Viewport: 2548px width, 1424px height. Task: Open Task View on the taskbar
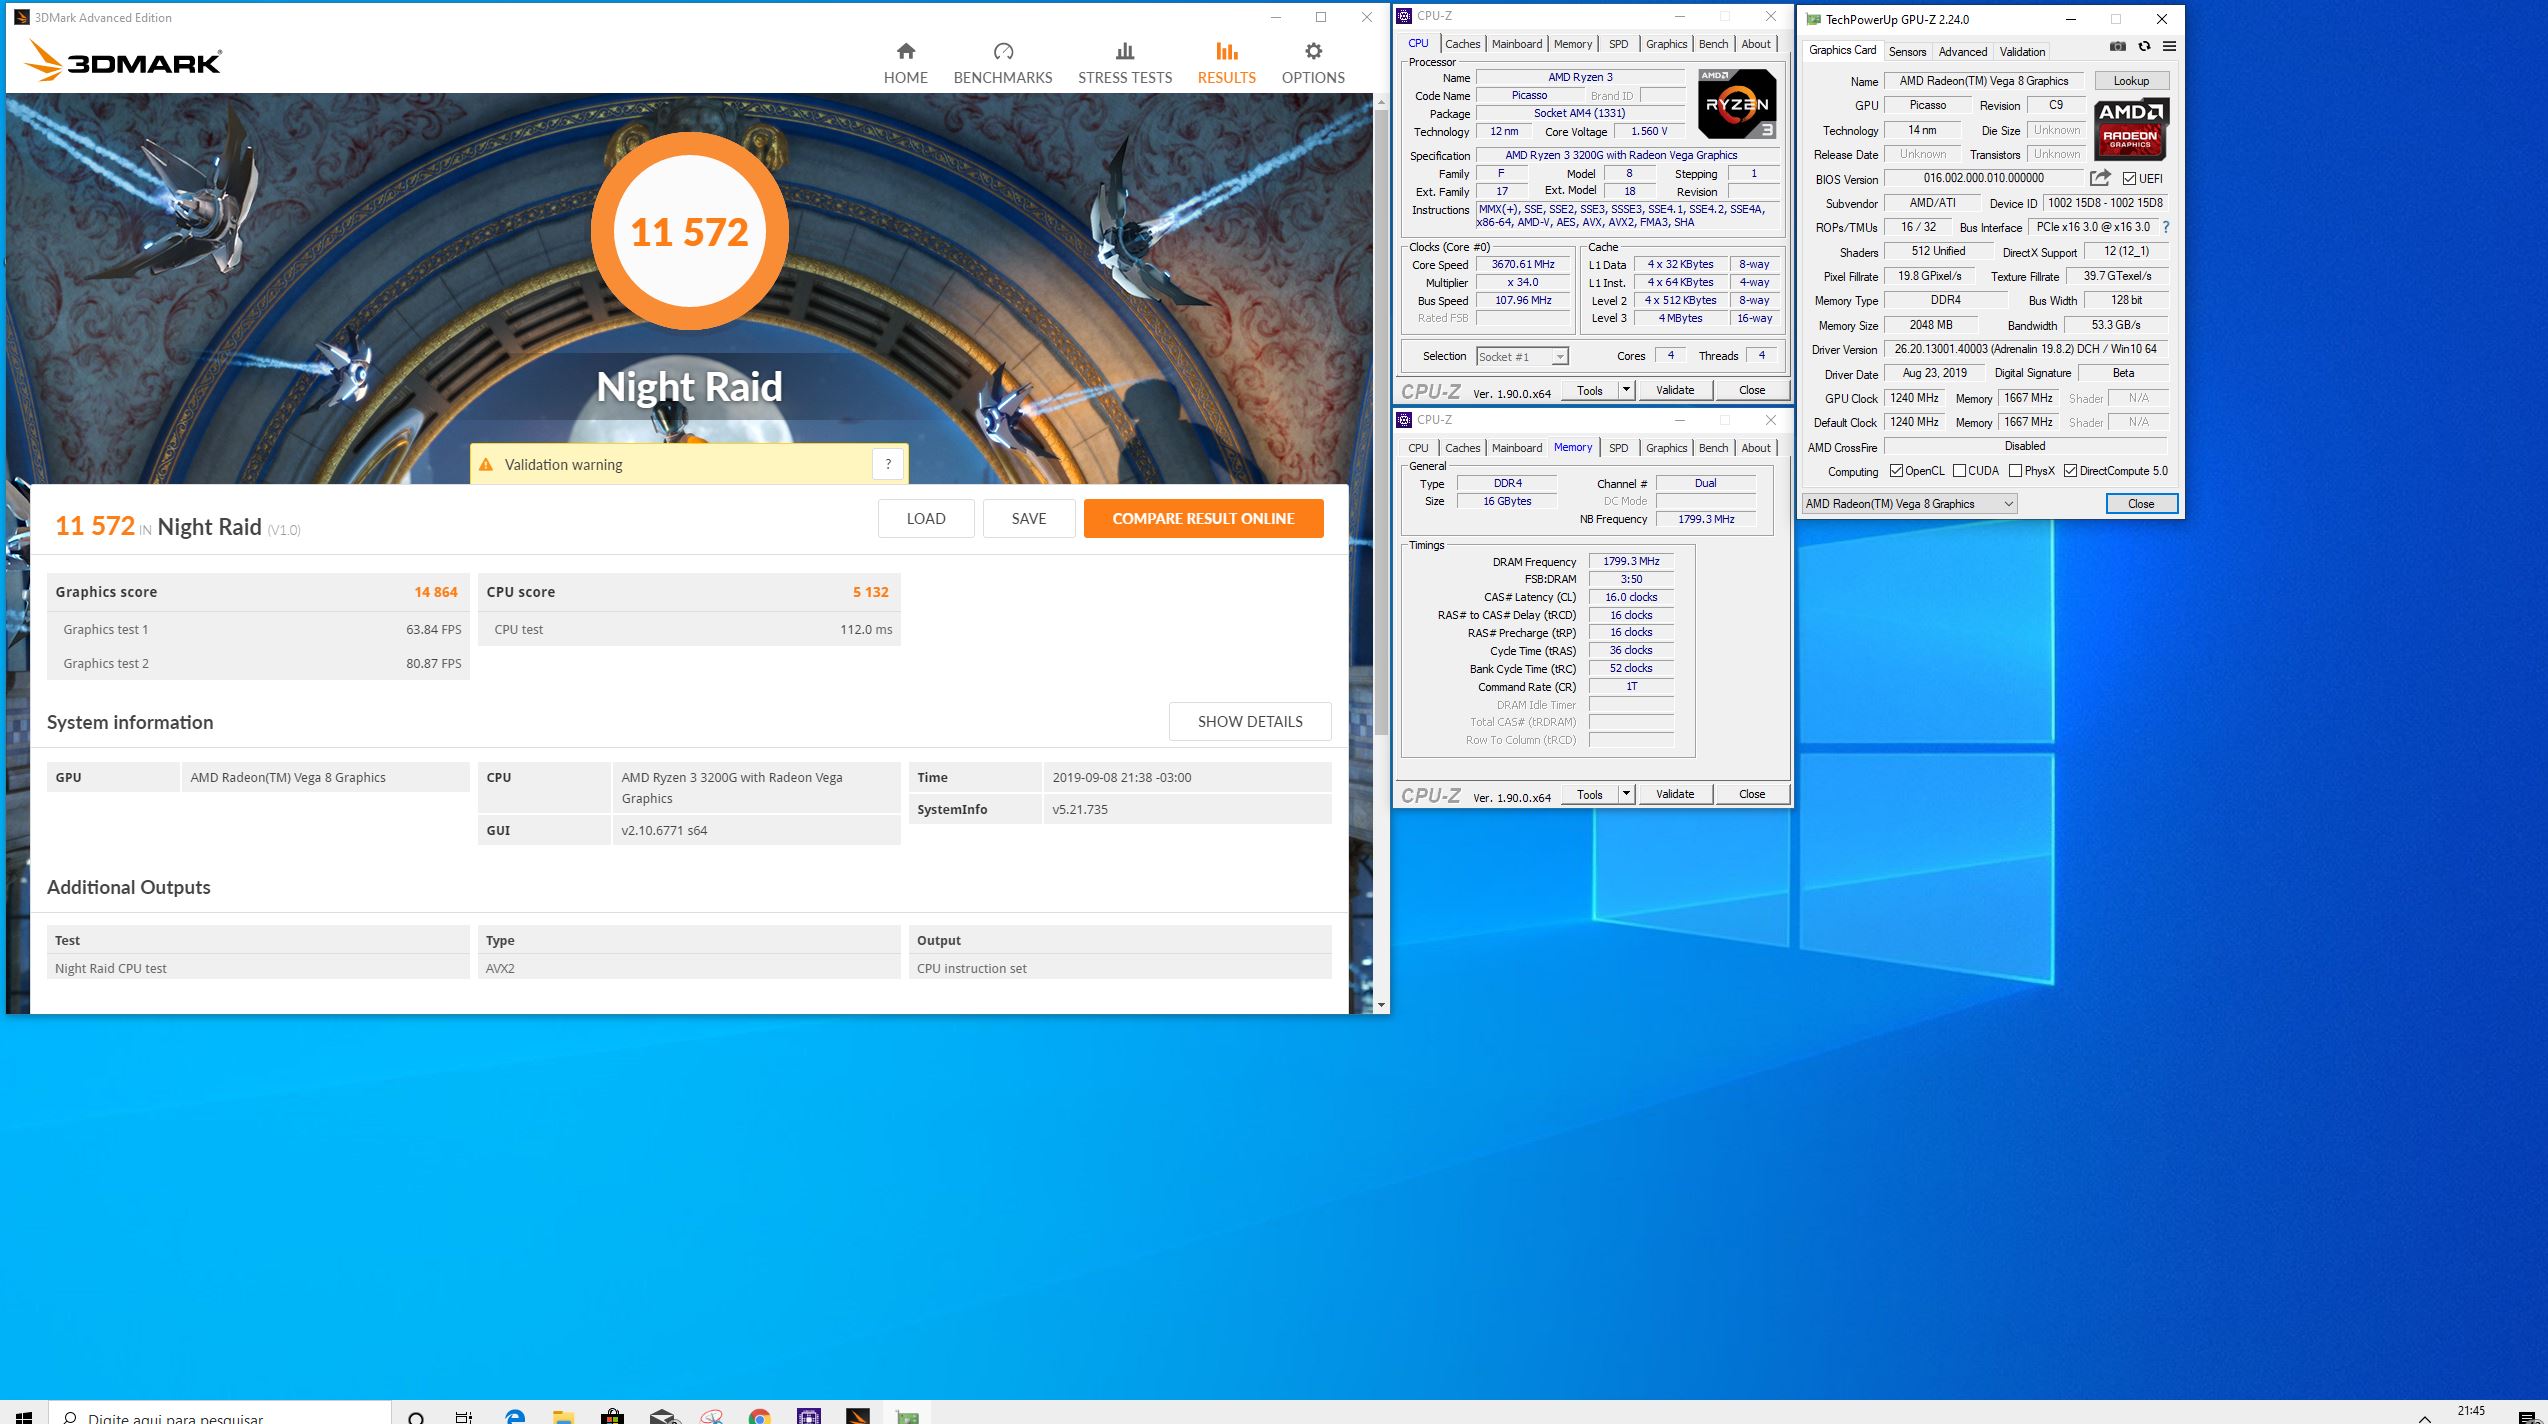[464, 1417]
